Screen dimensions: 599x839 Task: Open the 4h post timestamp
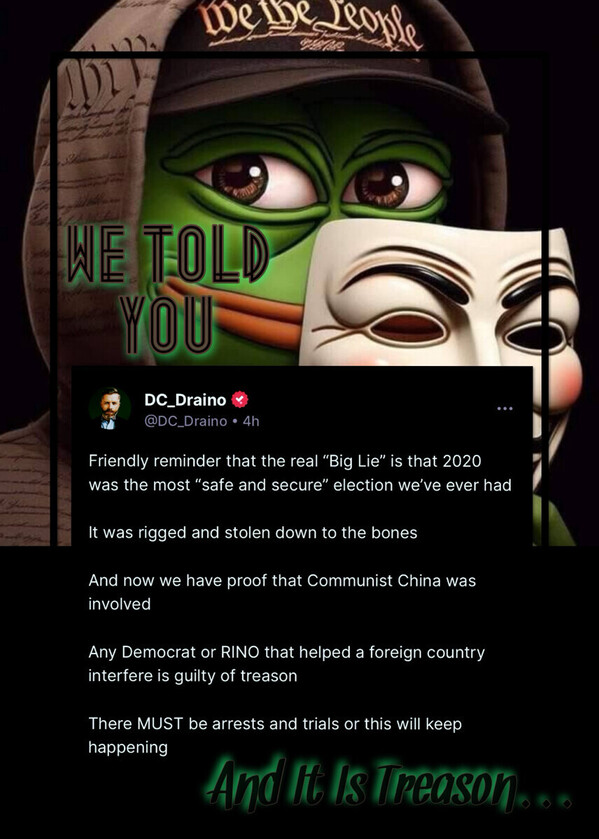(251, 421)
